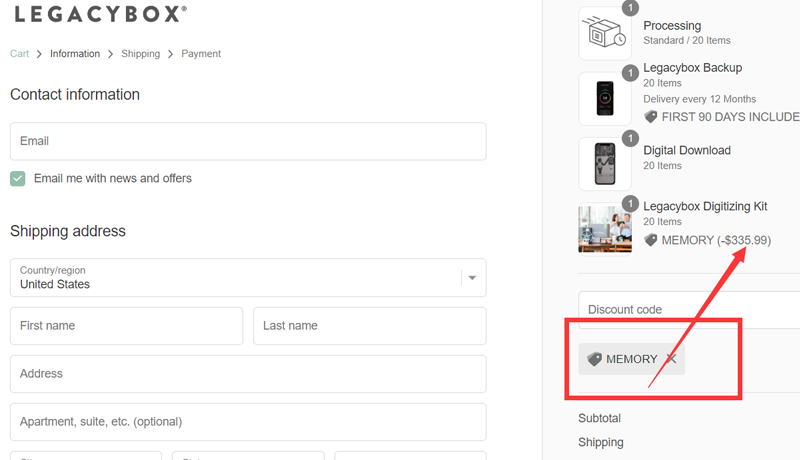
Task: Click the Discount code input field
Action: click(x=690, y=310)
